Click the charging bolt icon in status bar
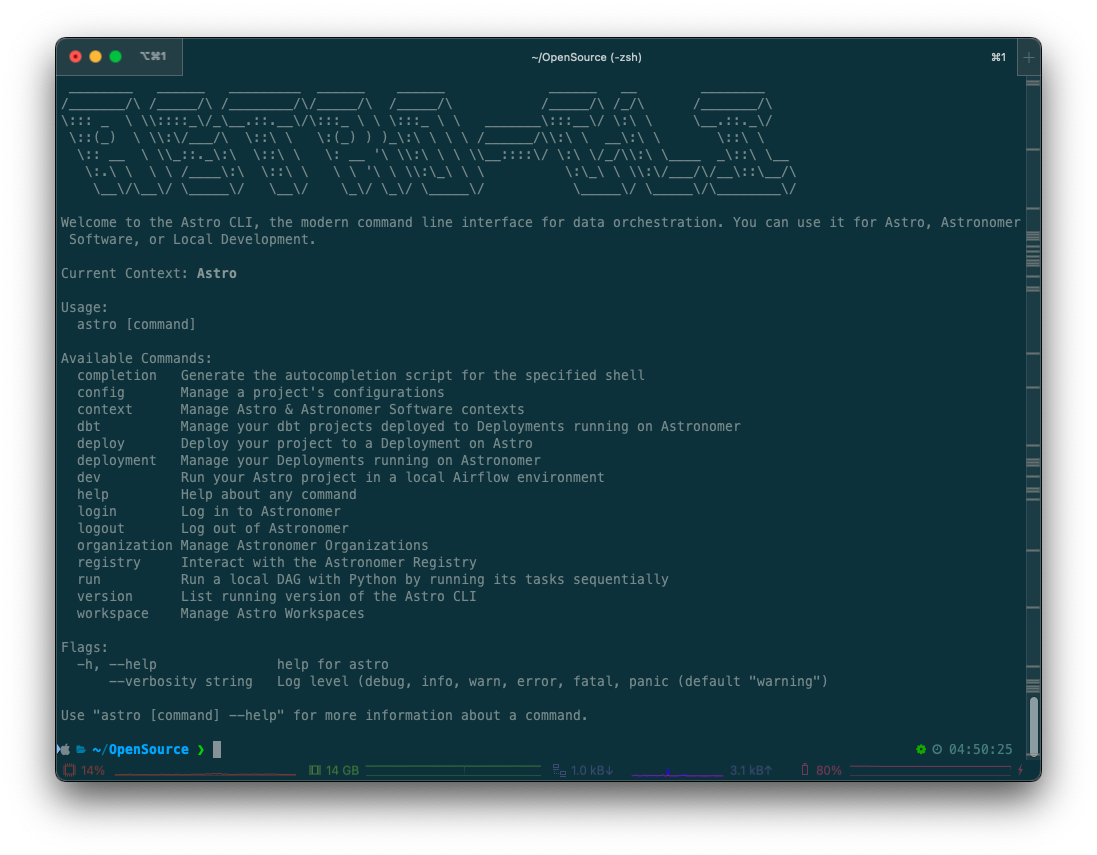1097x855 pixels. [1021, 770]
